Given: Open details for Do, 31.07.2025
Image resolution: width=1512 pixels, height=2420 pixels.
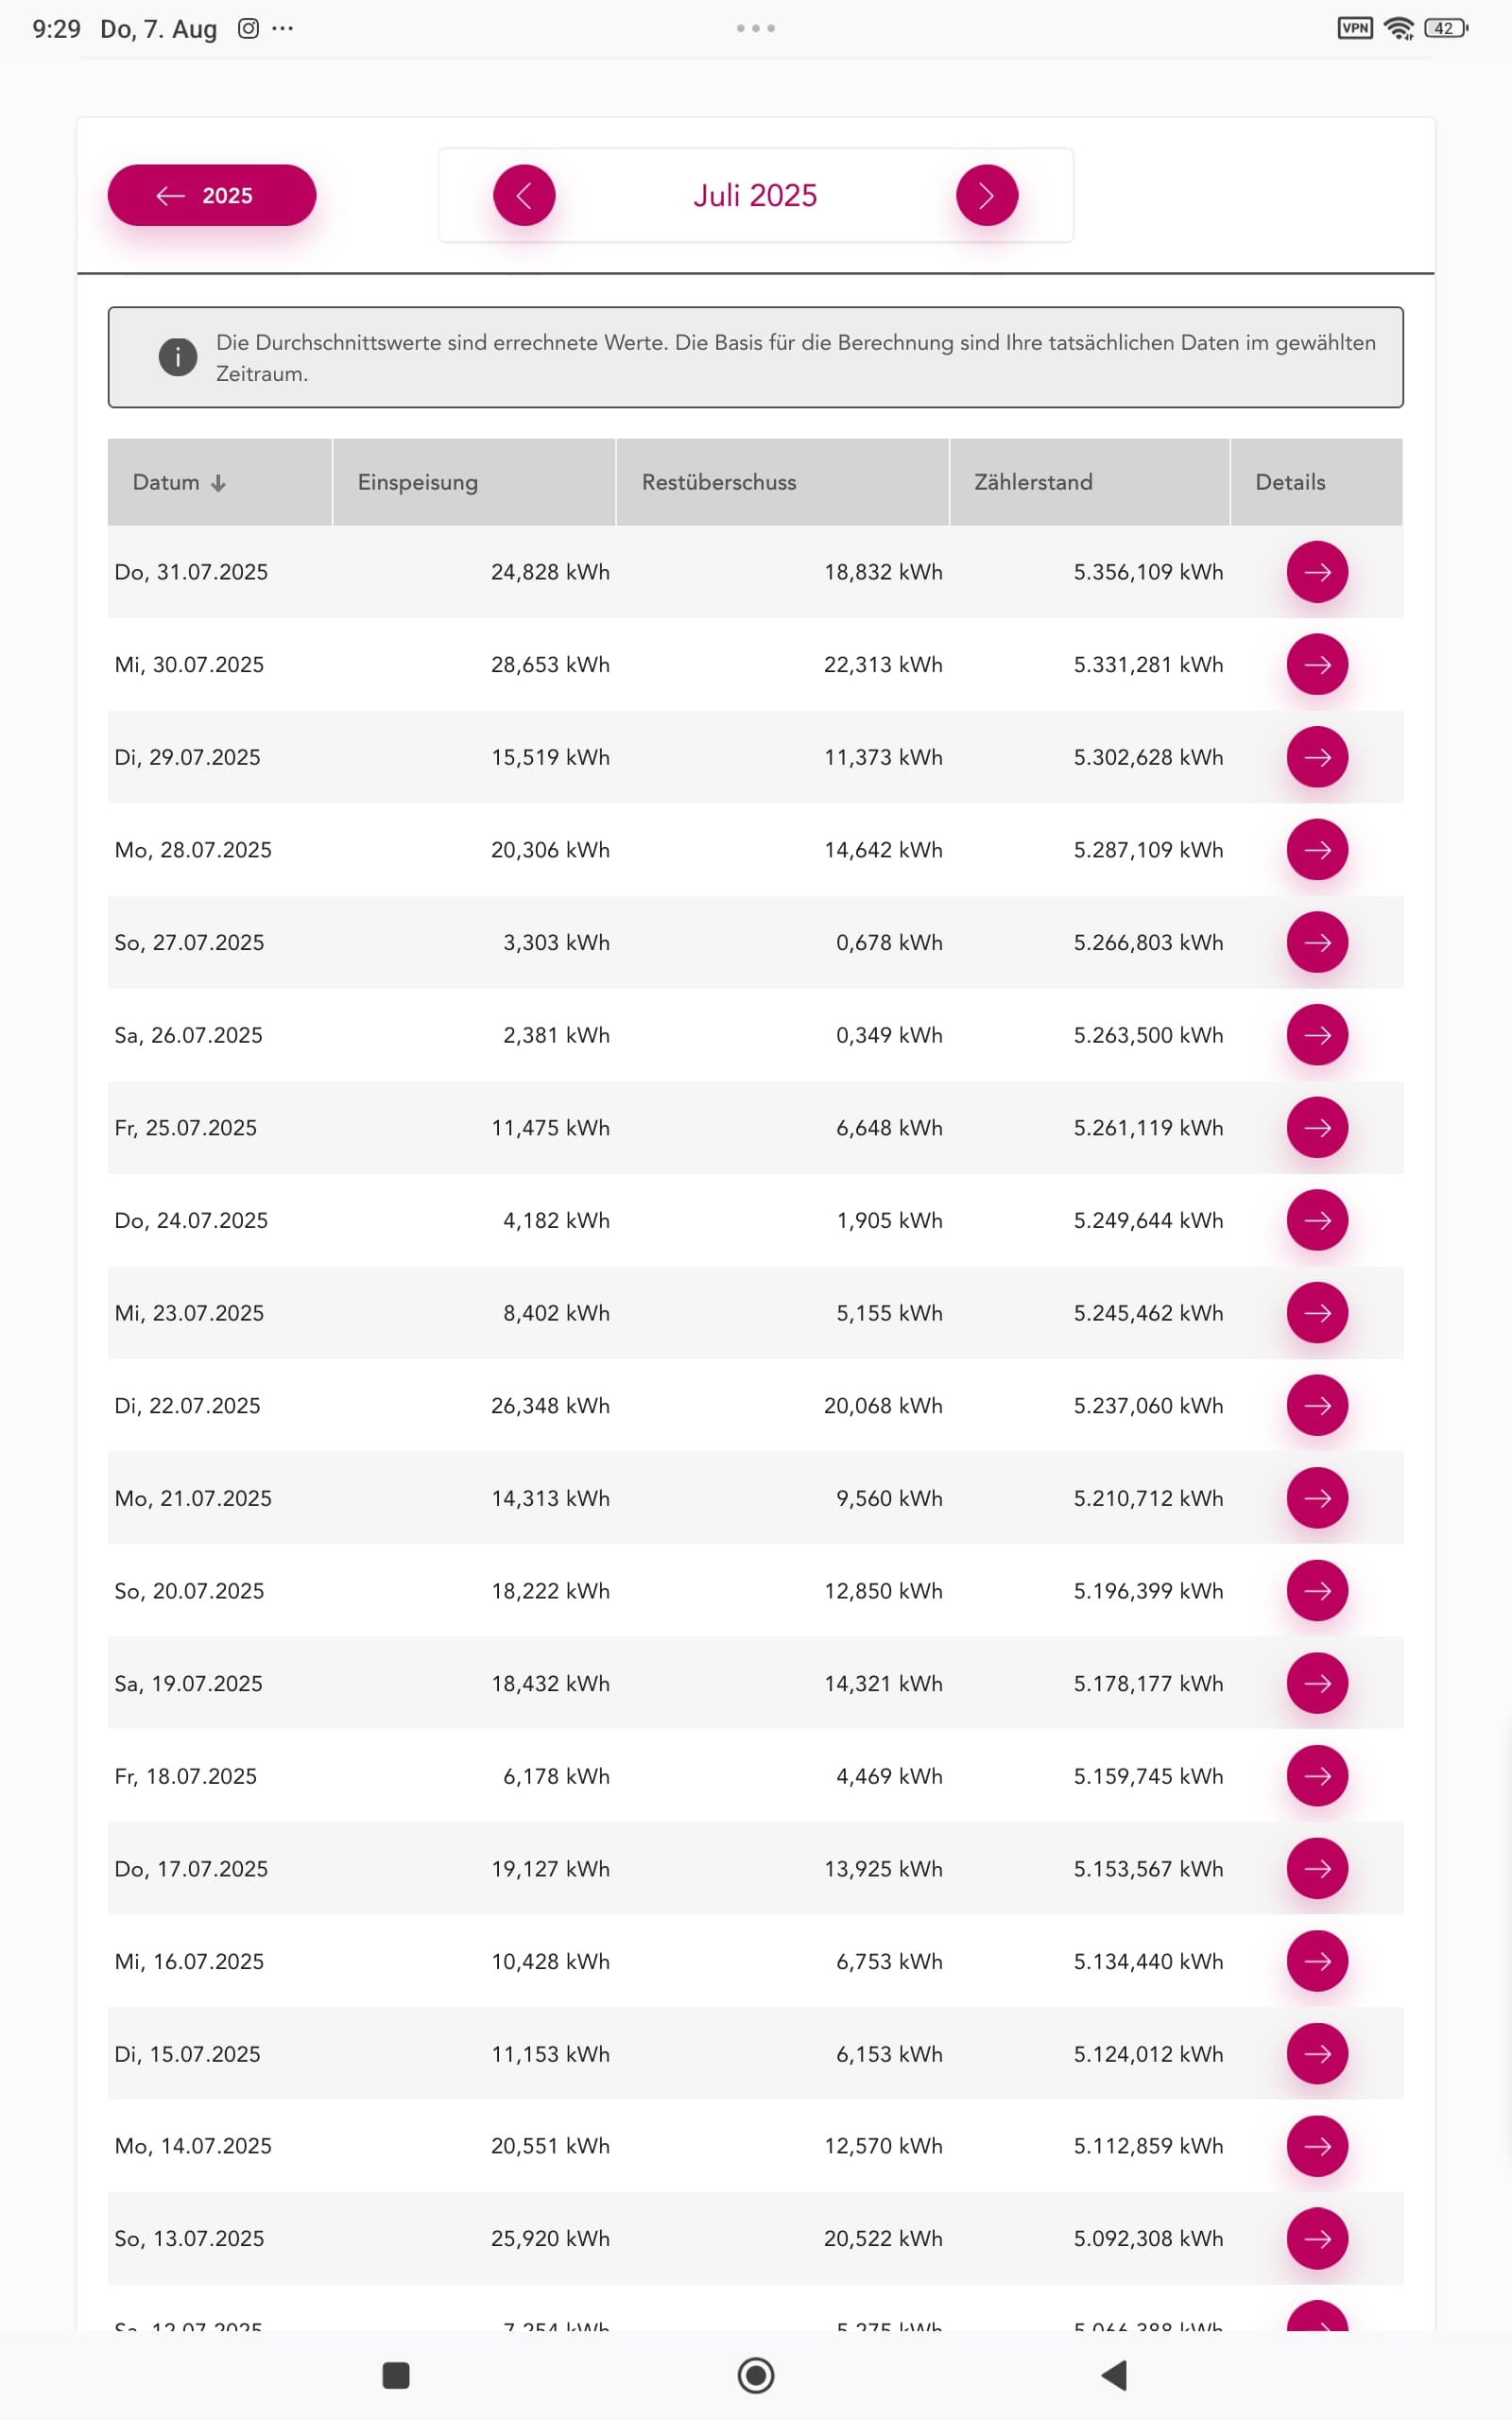Looking at the screenshot, I should point(1316,572).
